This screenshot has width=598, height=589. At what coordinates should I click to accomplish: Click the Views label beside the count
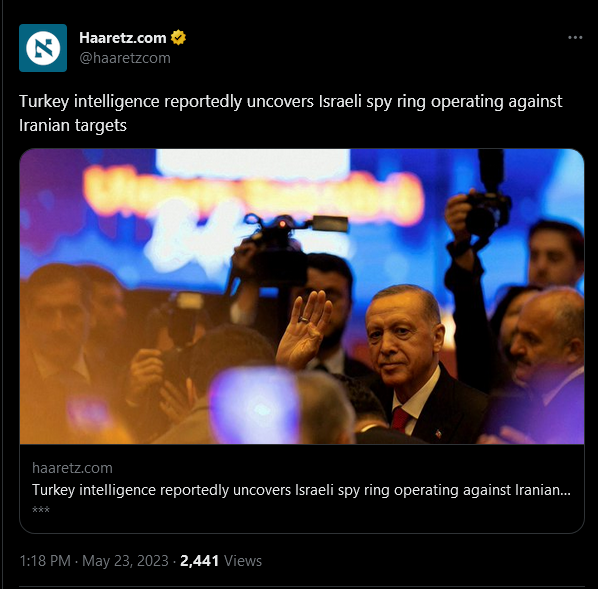[243, 561]
